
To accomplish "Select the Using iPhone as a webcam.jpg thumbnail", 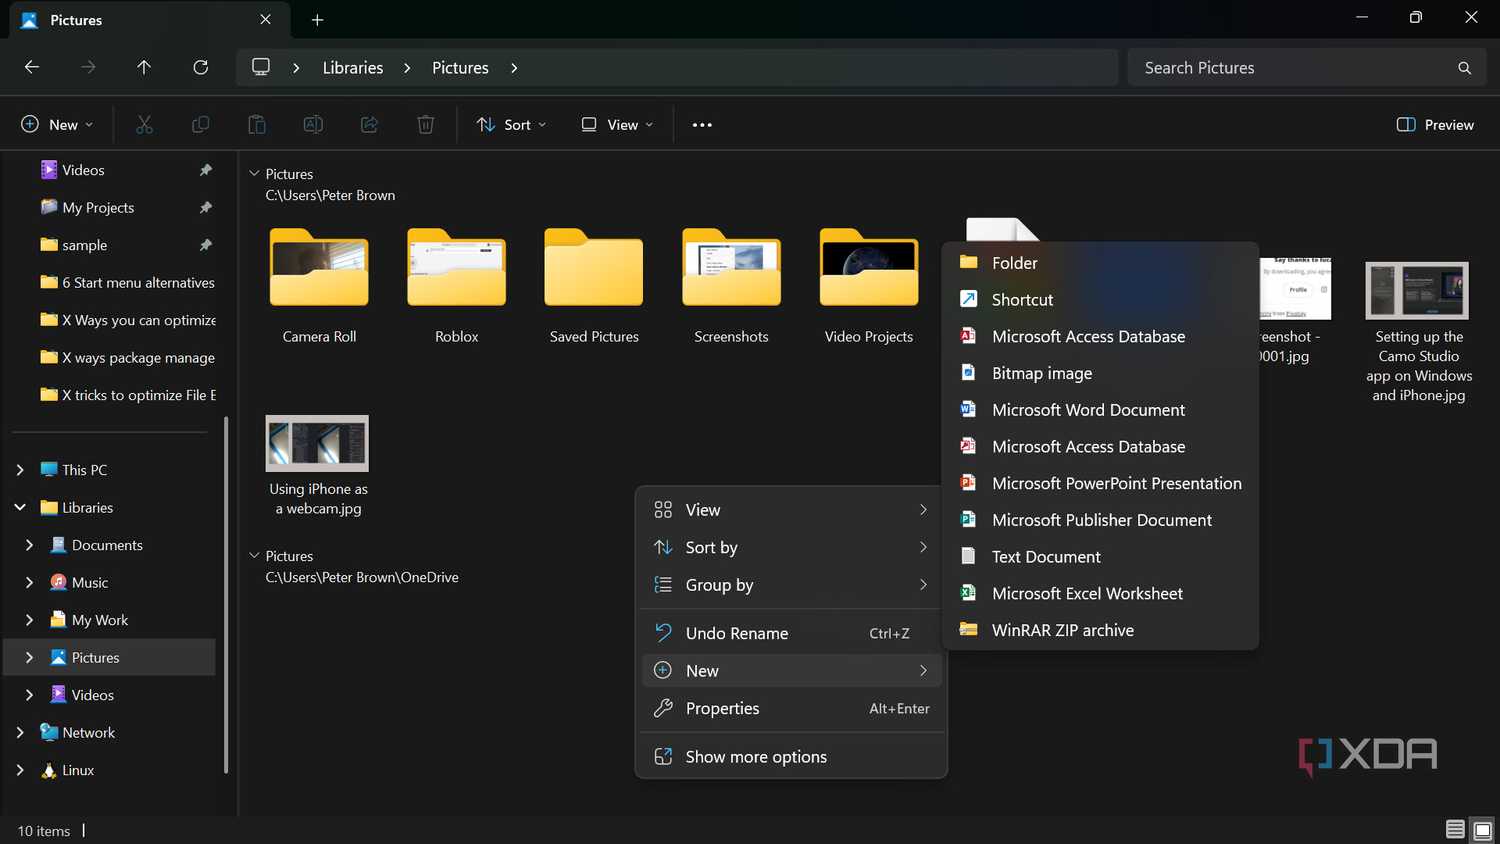I will [x=317, y=443].
